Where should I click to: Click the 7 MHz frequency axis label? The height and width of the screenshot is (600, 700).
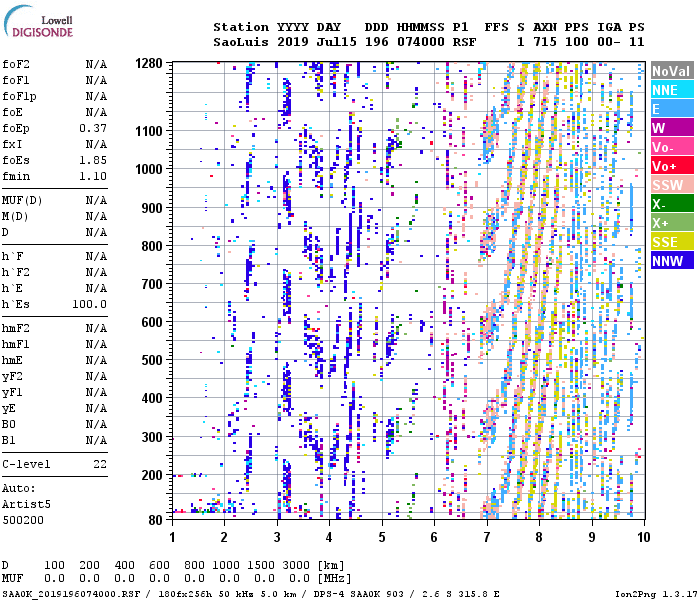487,537
